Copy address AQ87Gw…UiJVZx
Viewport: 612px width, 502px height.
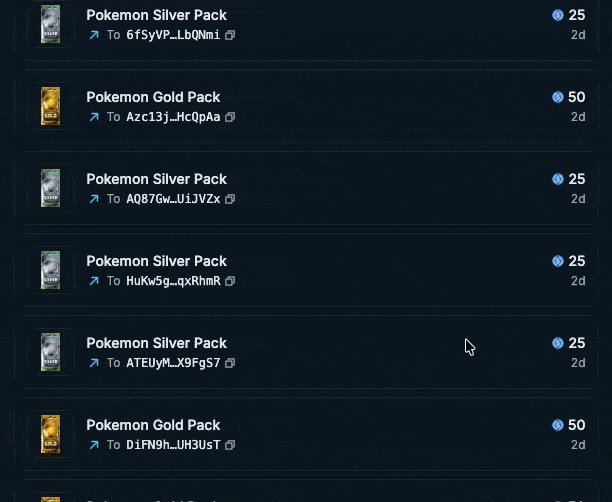(x=230, y=199)
